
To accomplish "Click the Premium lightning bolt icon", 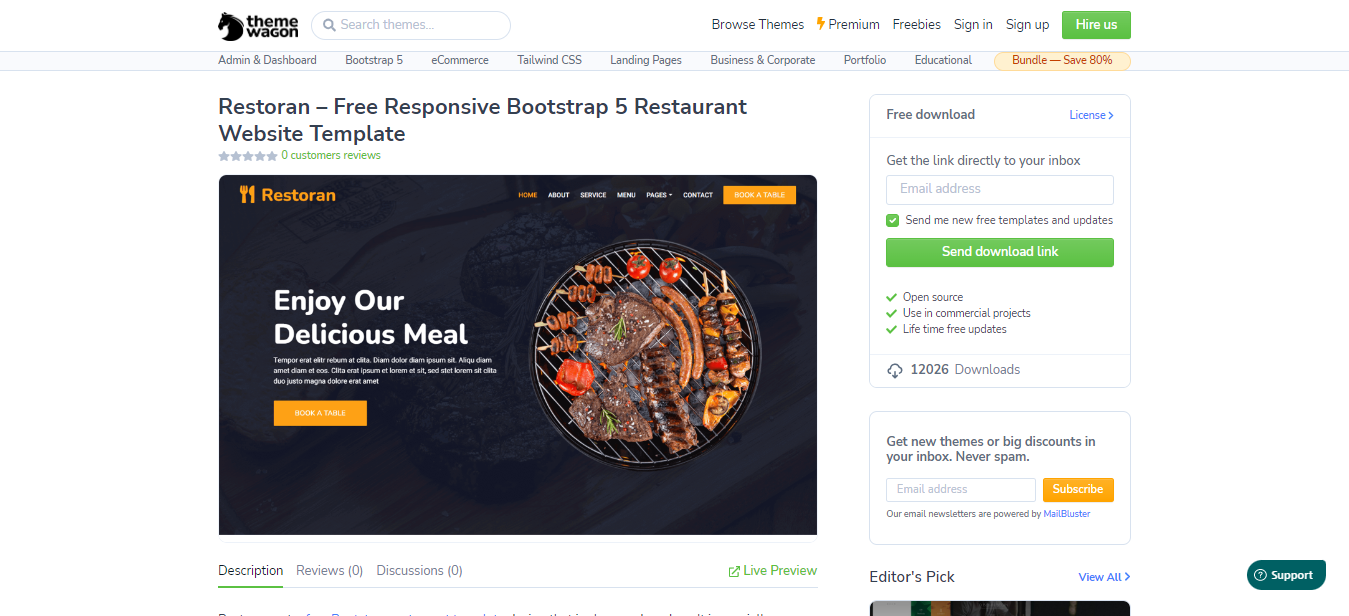I will coord(821,24).
